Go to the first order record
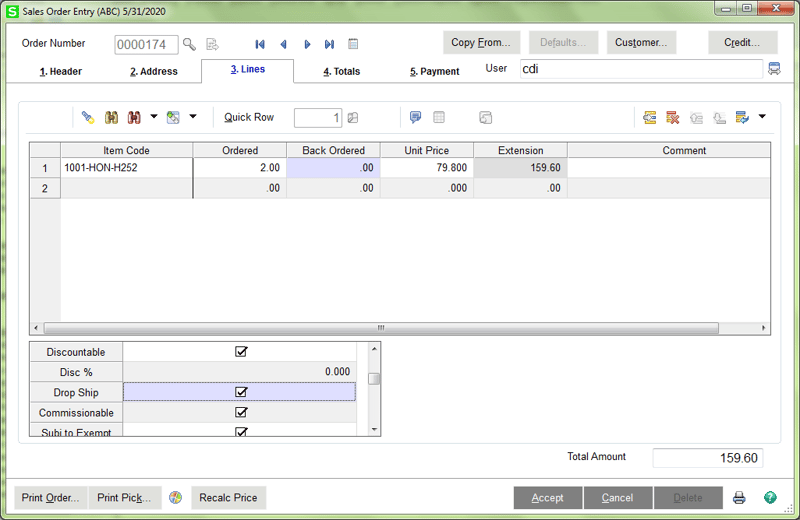 (260, 44)
